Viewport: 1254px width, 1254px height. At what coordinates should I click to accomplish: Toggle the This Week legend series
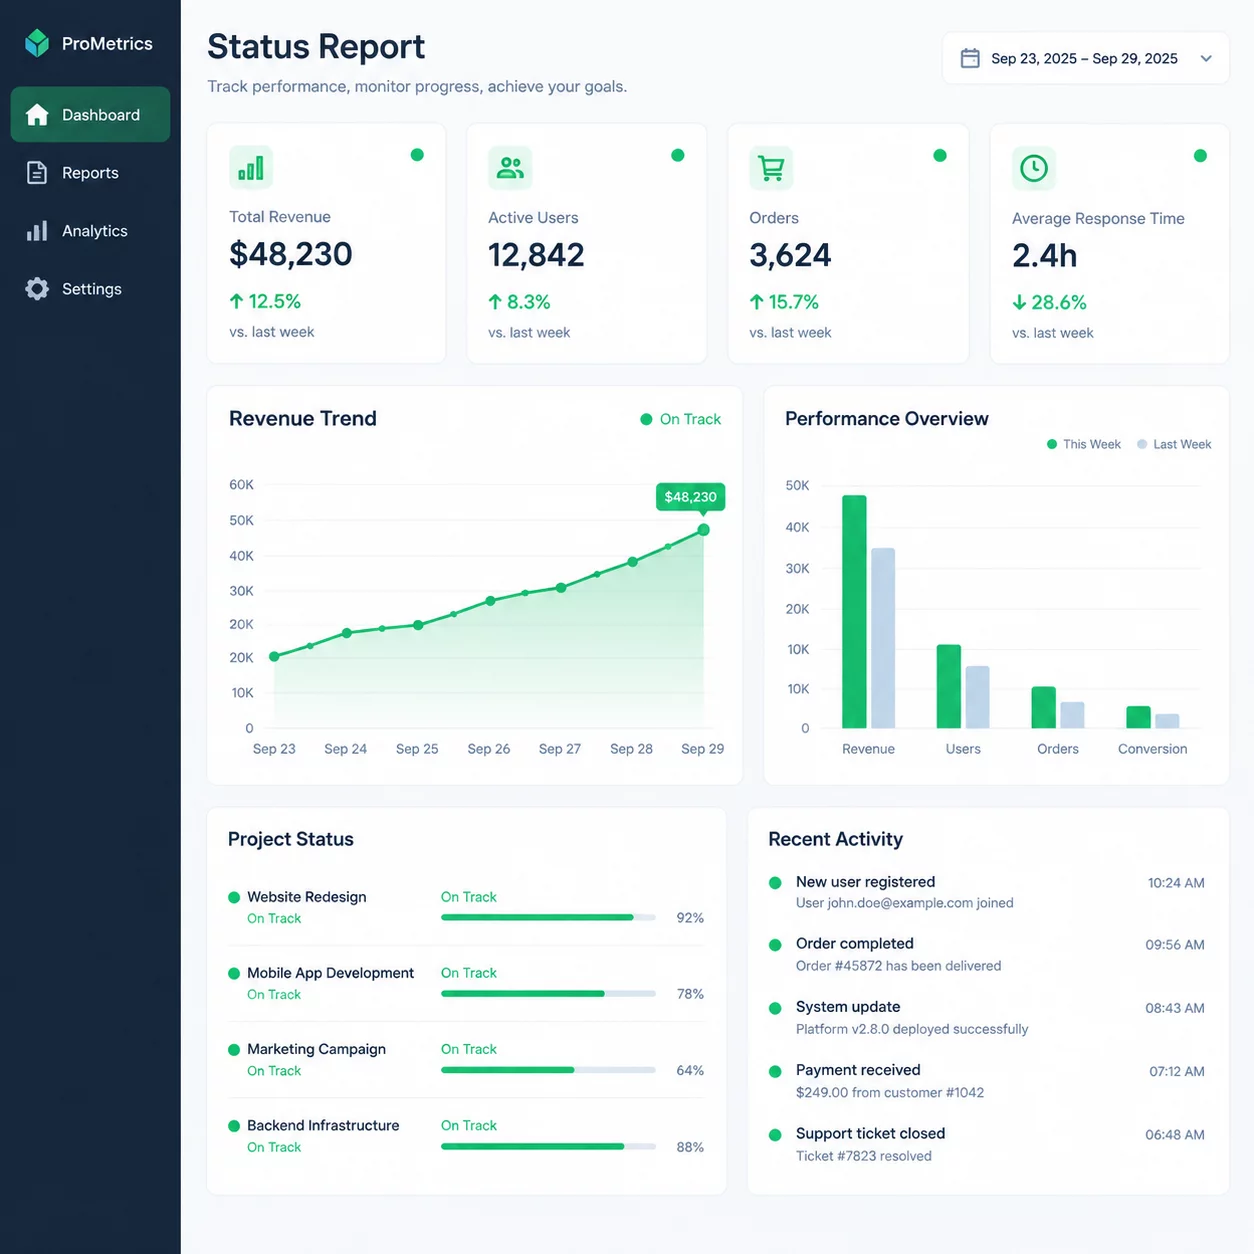(x=1084, y=444)
